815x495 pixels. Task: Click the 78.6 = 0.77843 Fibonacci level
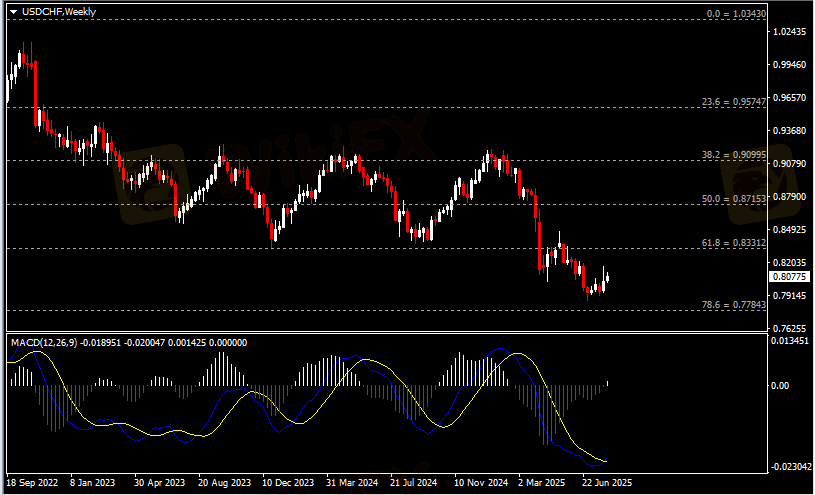734,305
